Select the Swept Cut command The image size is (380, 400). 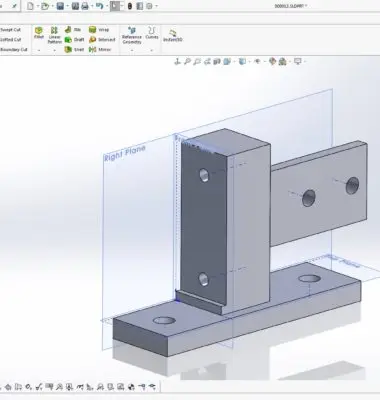pos(11,30)
